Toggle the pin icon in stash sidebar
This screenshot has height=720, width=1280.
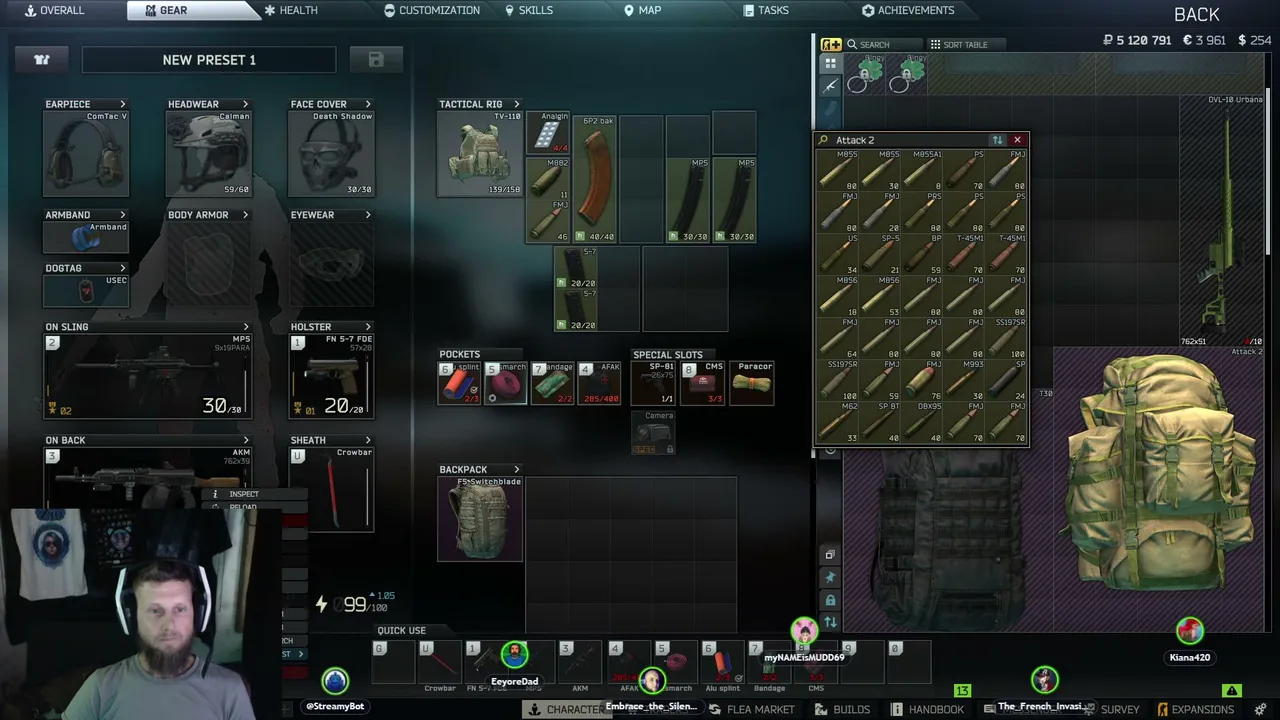tap(830, 577)
